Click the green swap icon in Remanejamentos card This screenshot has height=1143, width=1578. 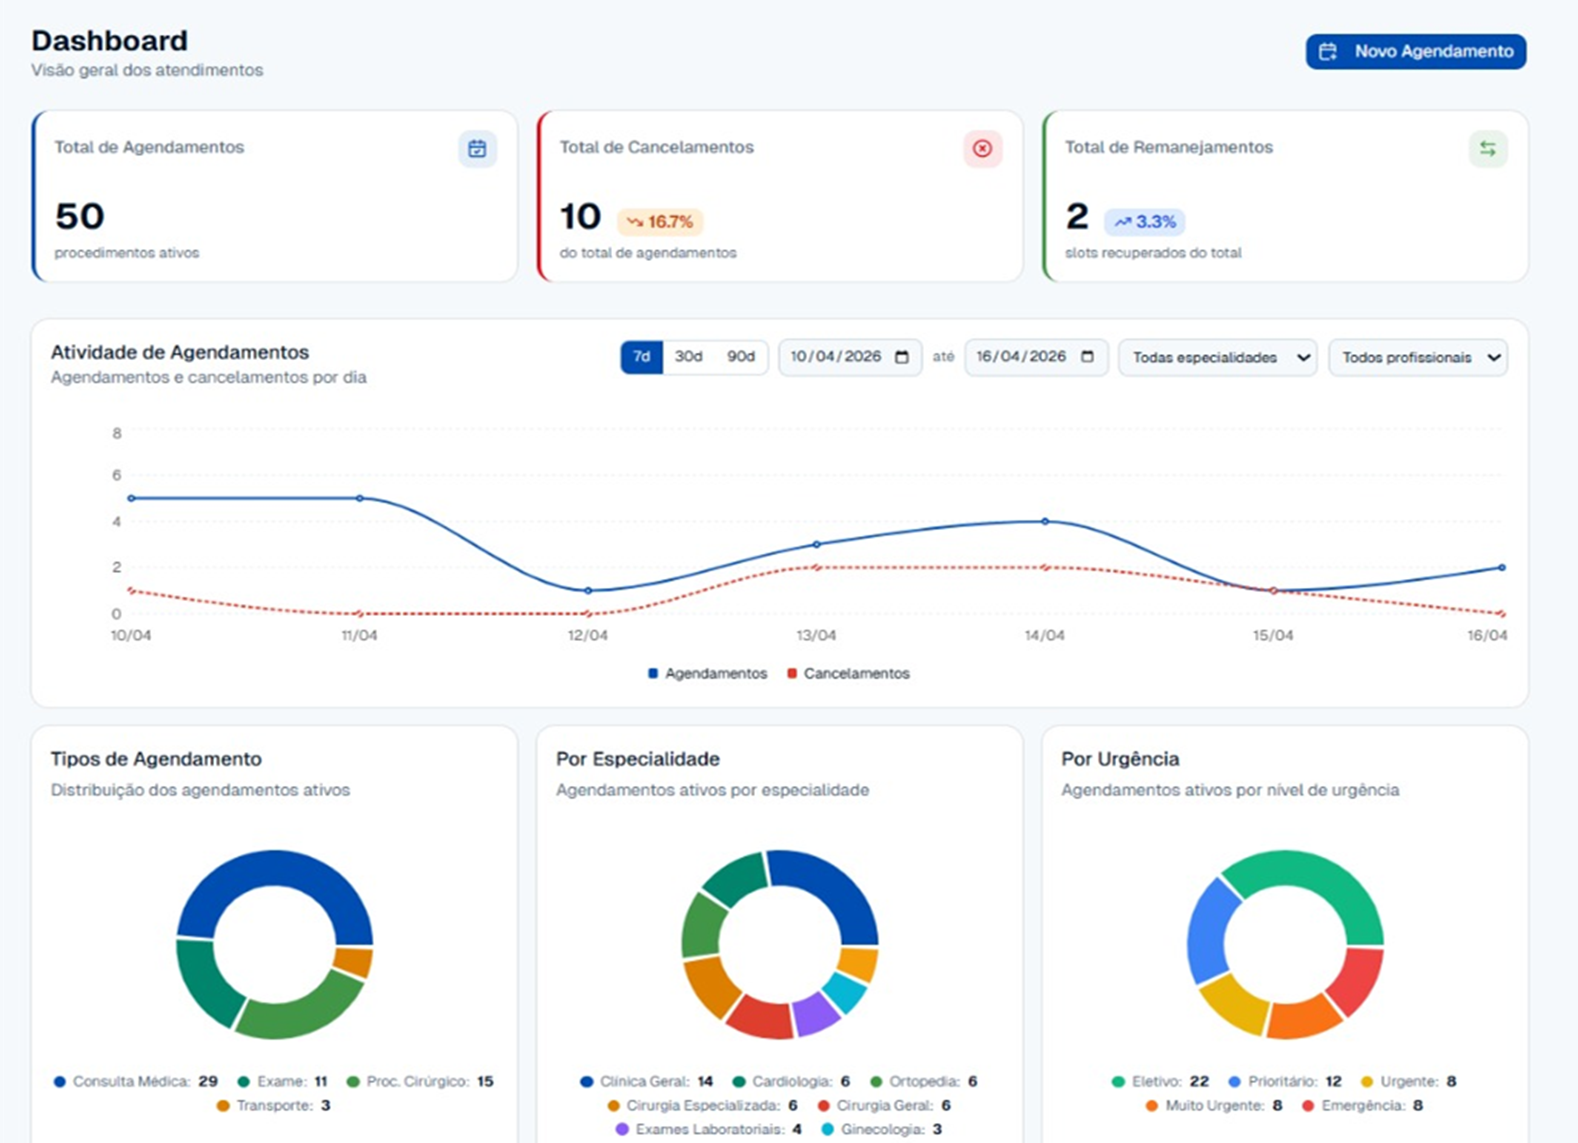[1488, 149]
